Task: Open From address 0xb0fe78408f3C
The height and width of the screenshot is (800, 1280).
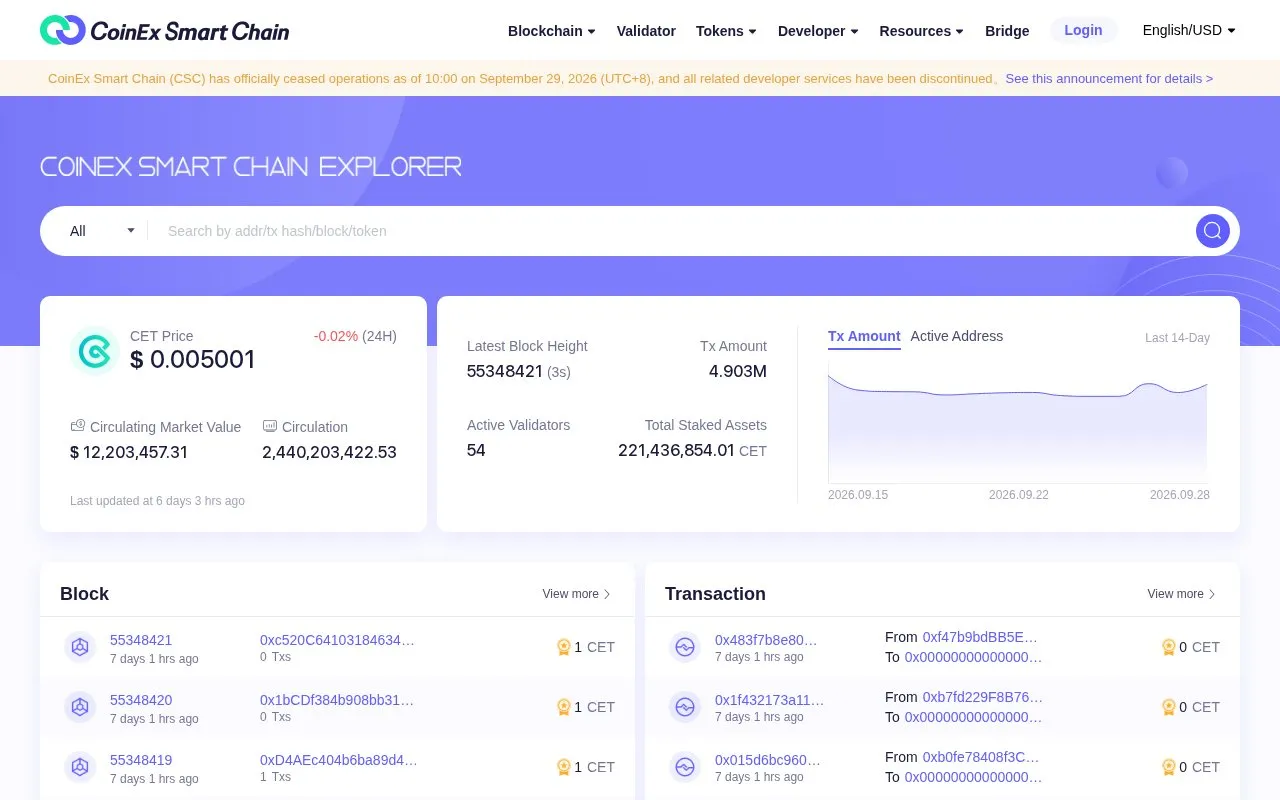Action: click(x=981, y=757)
